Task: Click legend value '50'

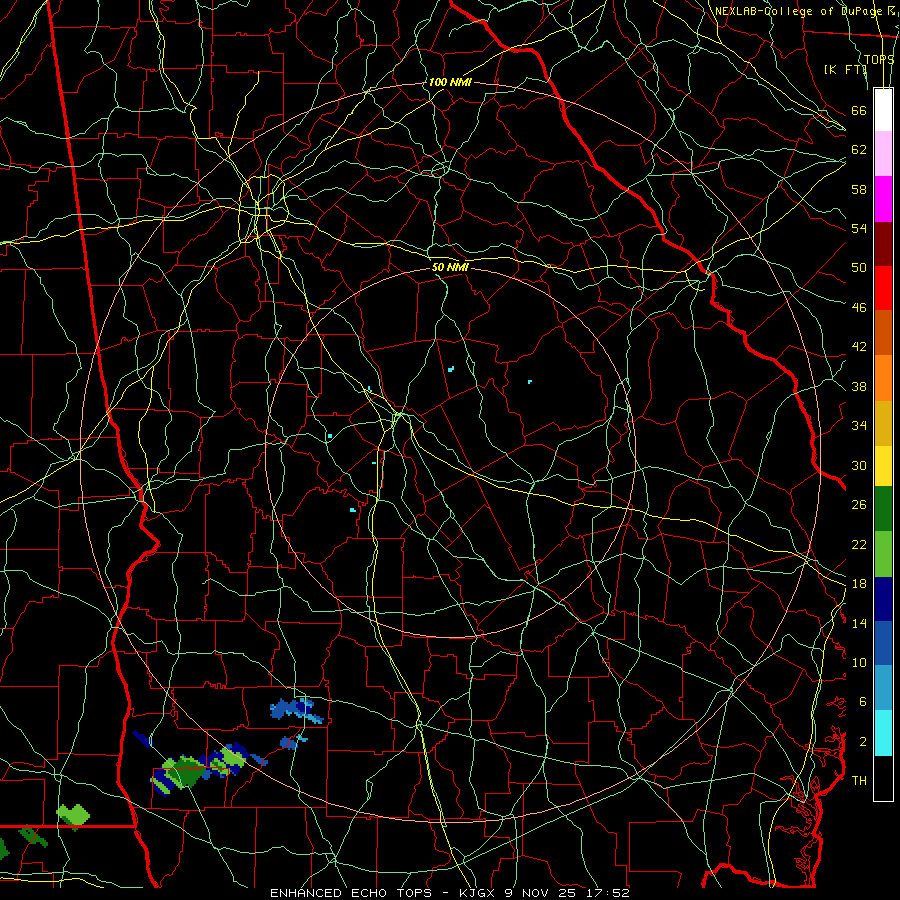Action: (859, 267)
